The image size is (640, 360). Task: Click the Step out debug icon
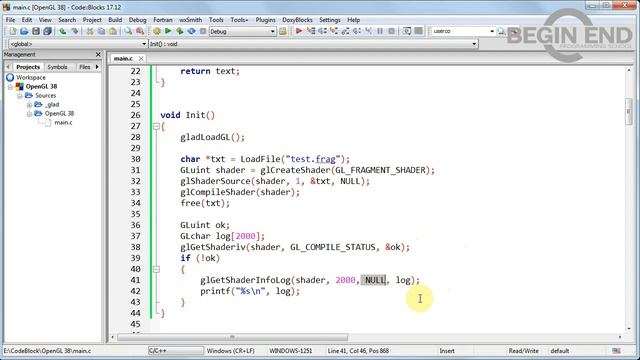345,31
